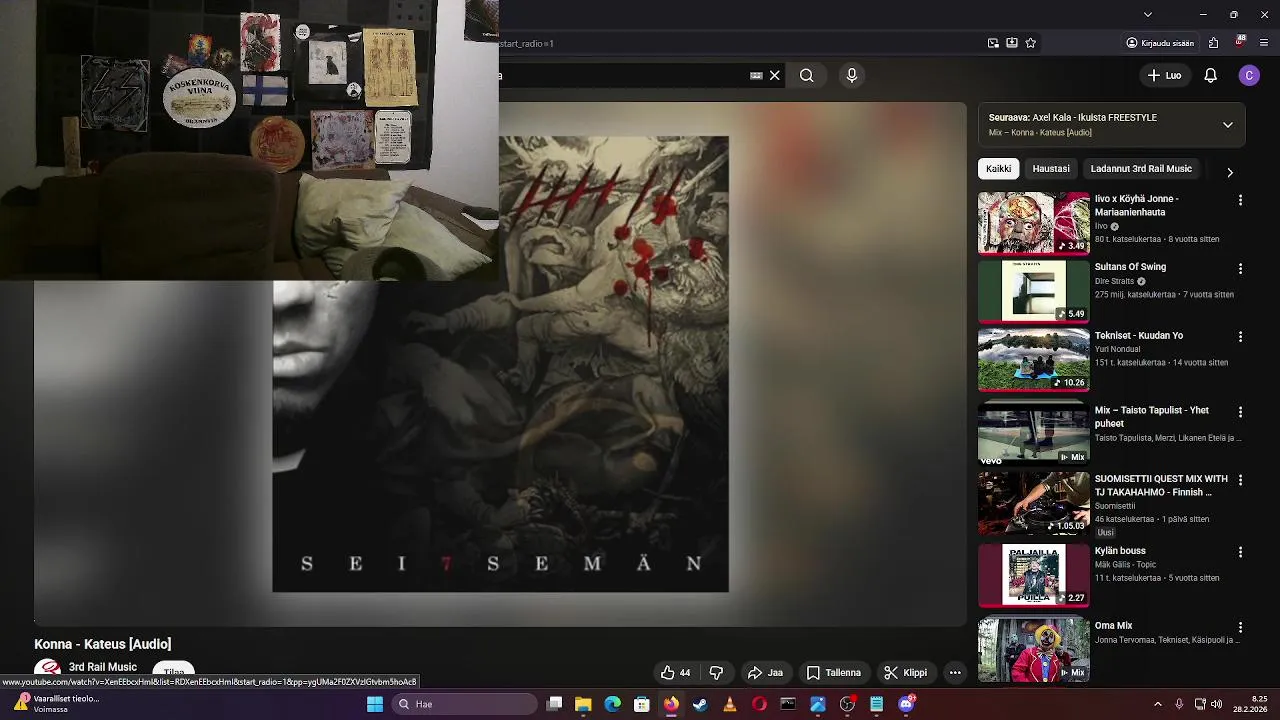
Task: Open options for Mix – Taisto Tapulist
Action: 1240,412
